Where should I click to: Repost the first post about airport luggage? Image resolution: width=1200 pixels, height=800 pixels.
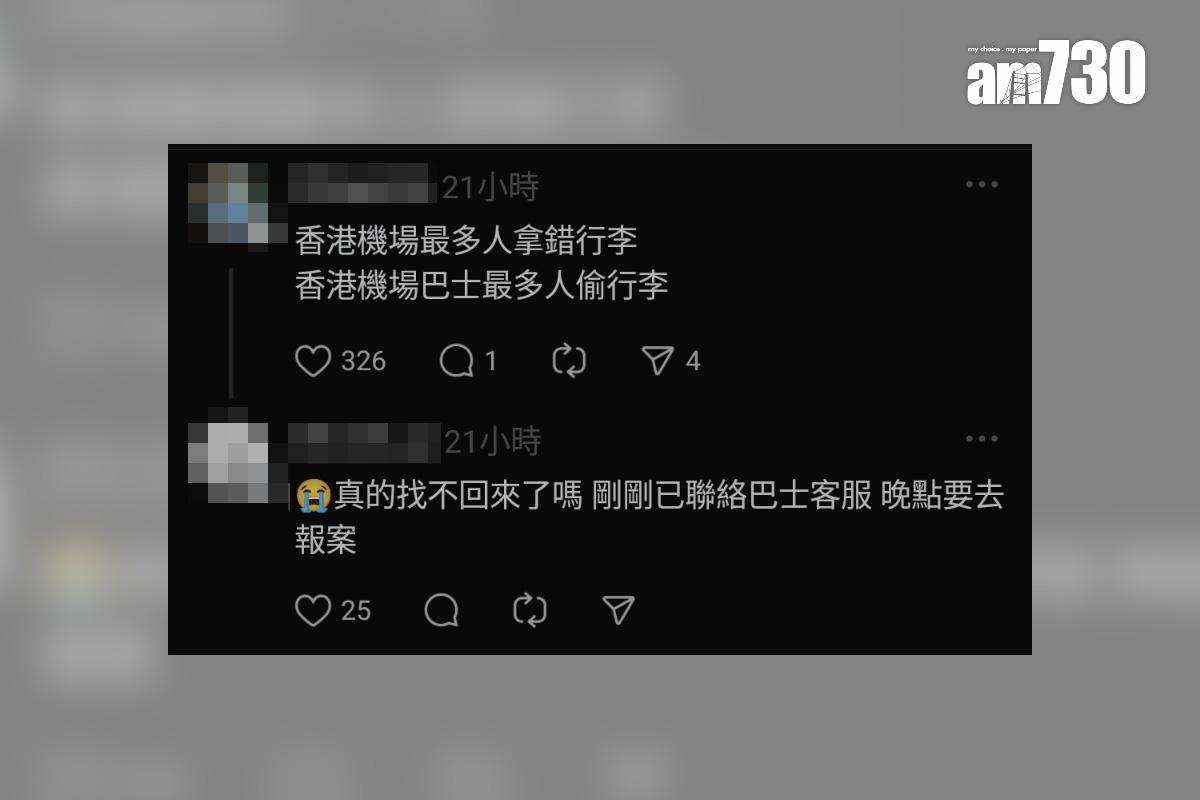point(569,361)
